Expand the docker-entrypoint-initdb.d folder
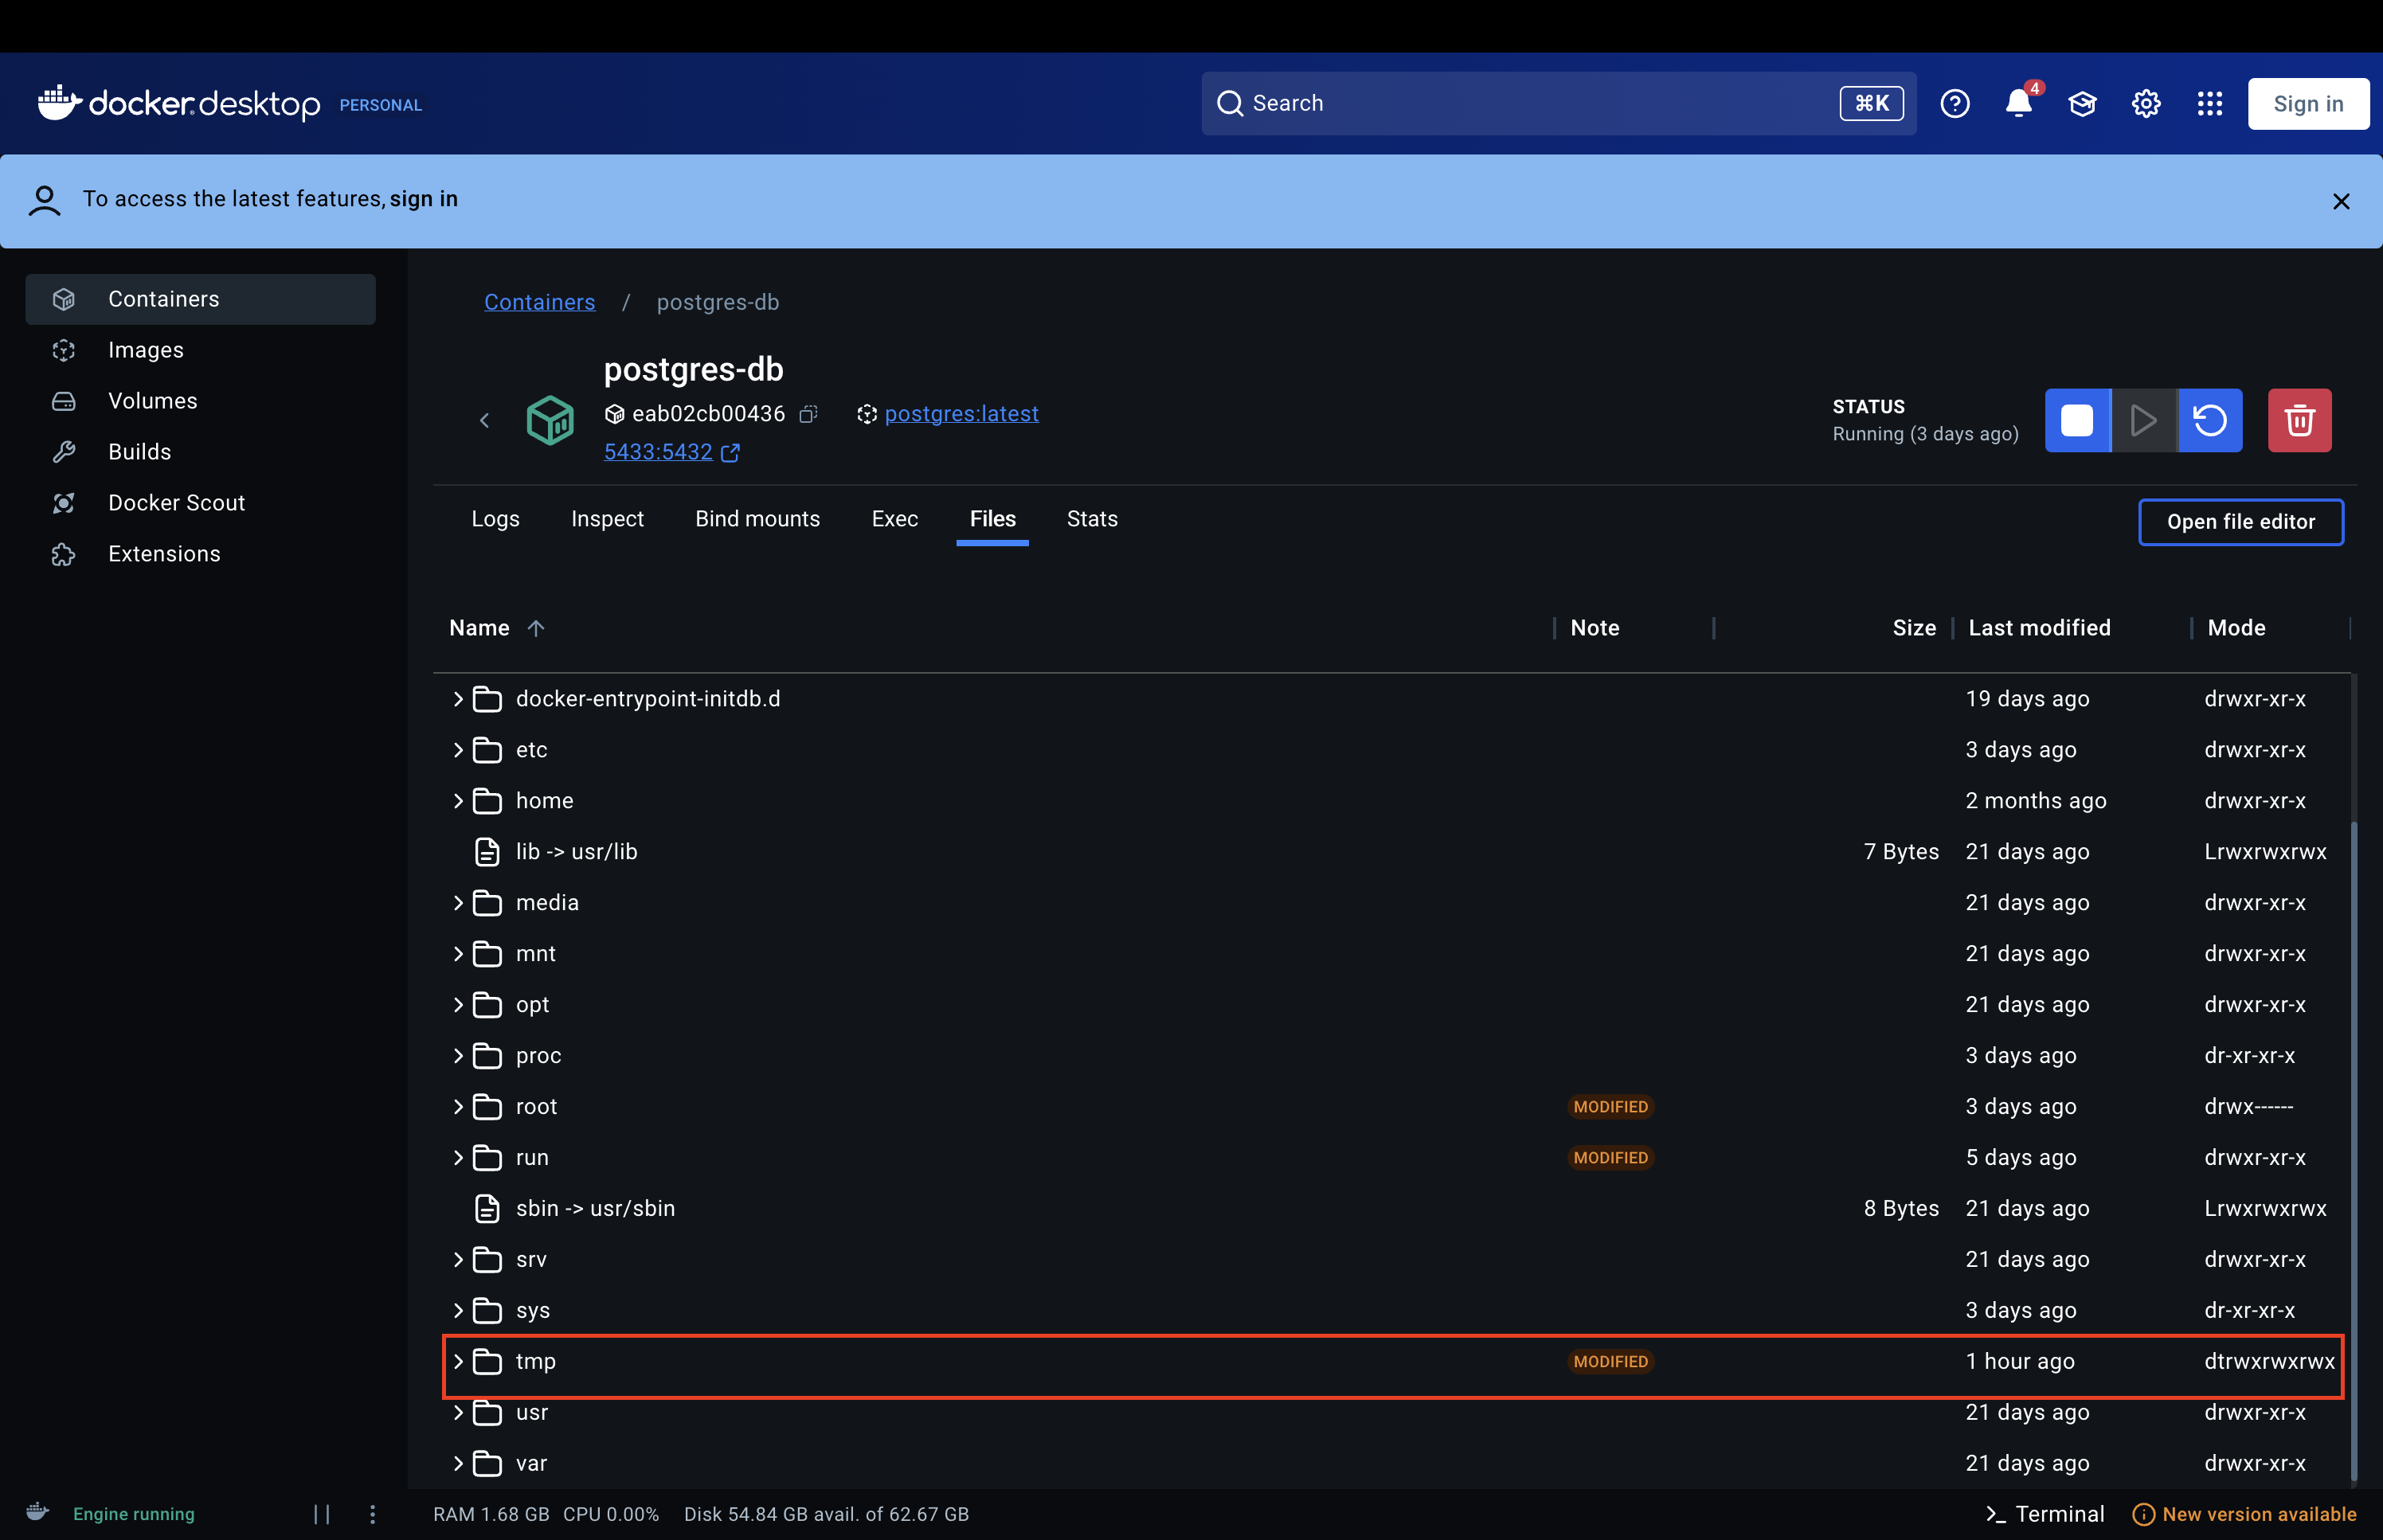This screenshot has height=1540, width=2383. coord(458,699)
